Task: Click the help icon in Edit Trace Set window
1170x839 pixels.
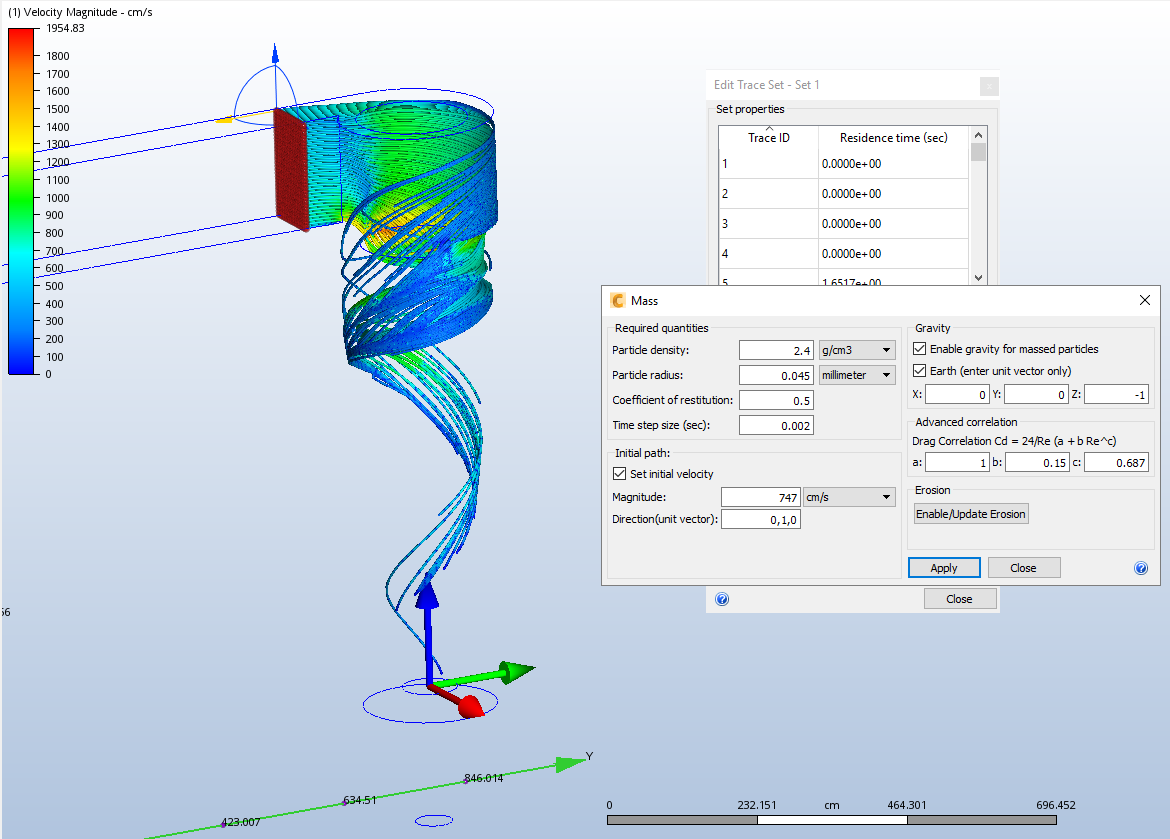Action: pos(722,599)
